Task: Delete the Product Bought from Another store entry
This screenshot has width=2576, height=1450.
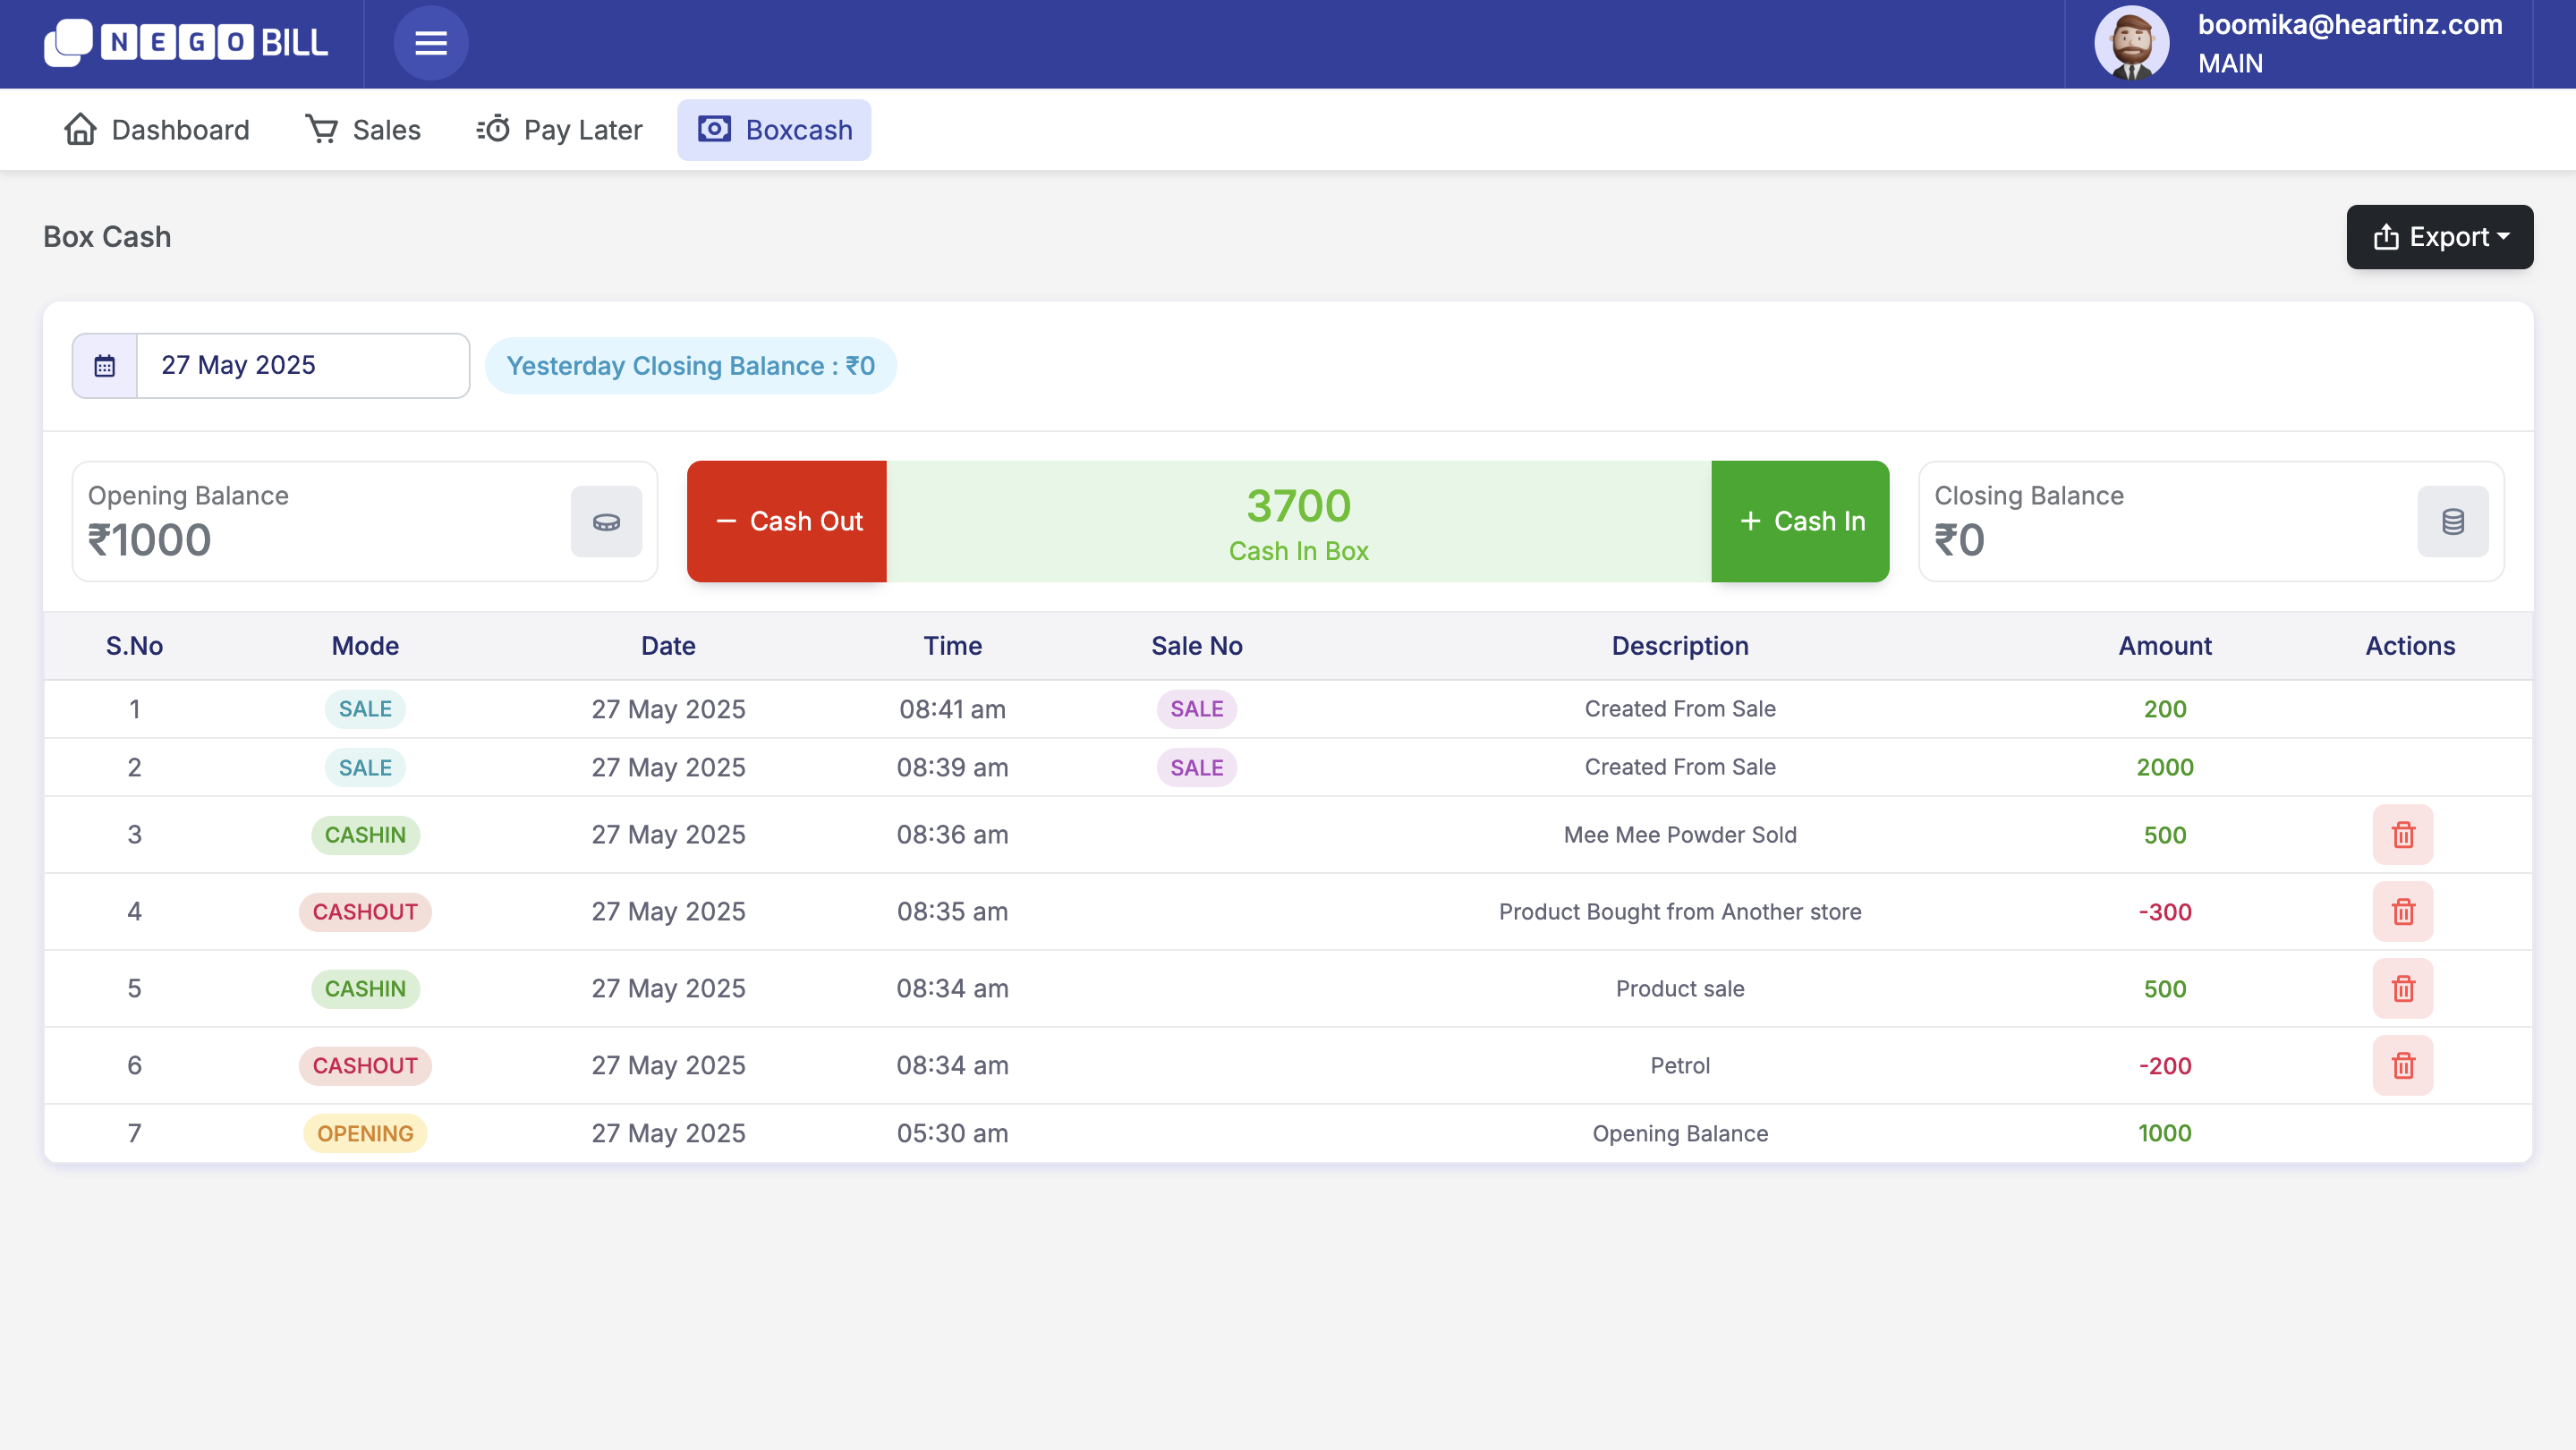Action: click(2403, 912)
